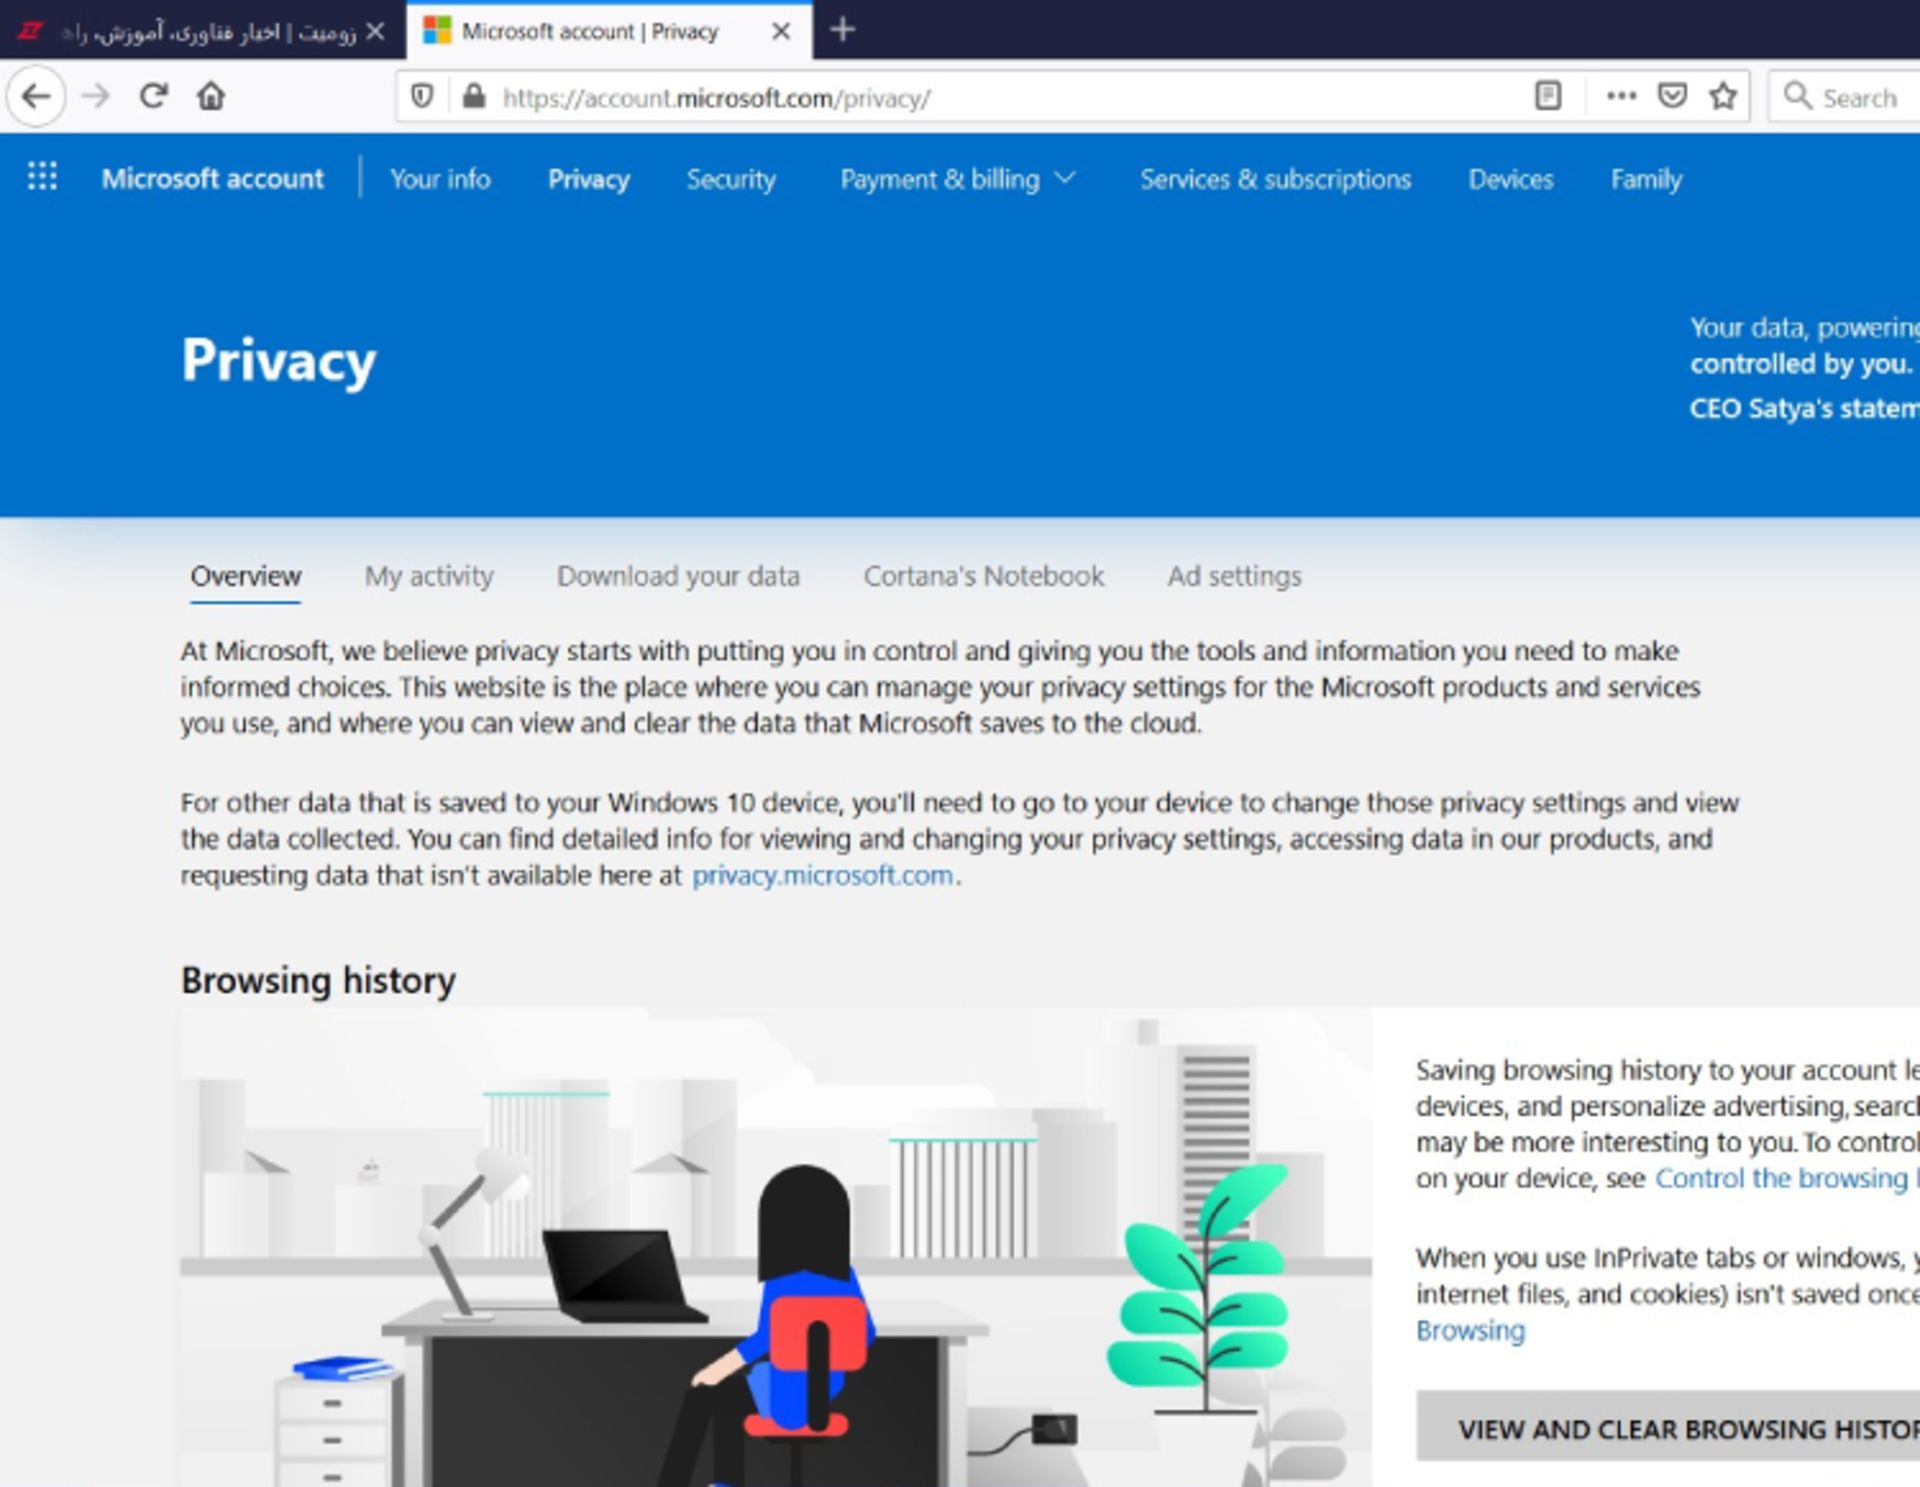This screenshot has width=1920, height=1487.
Task: Open the Microsoft apps grid launcher
Action: pyautogui.click(x=42, y=177)
